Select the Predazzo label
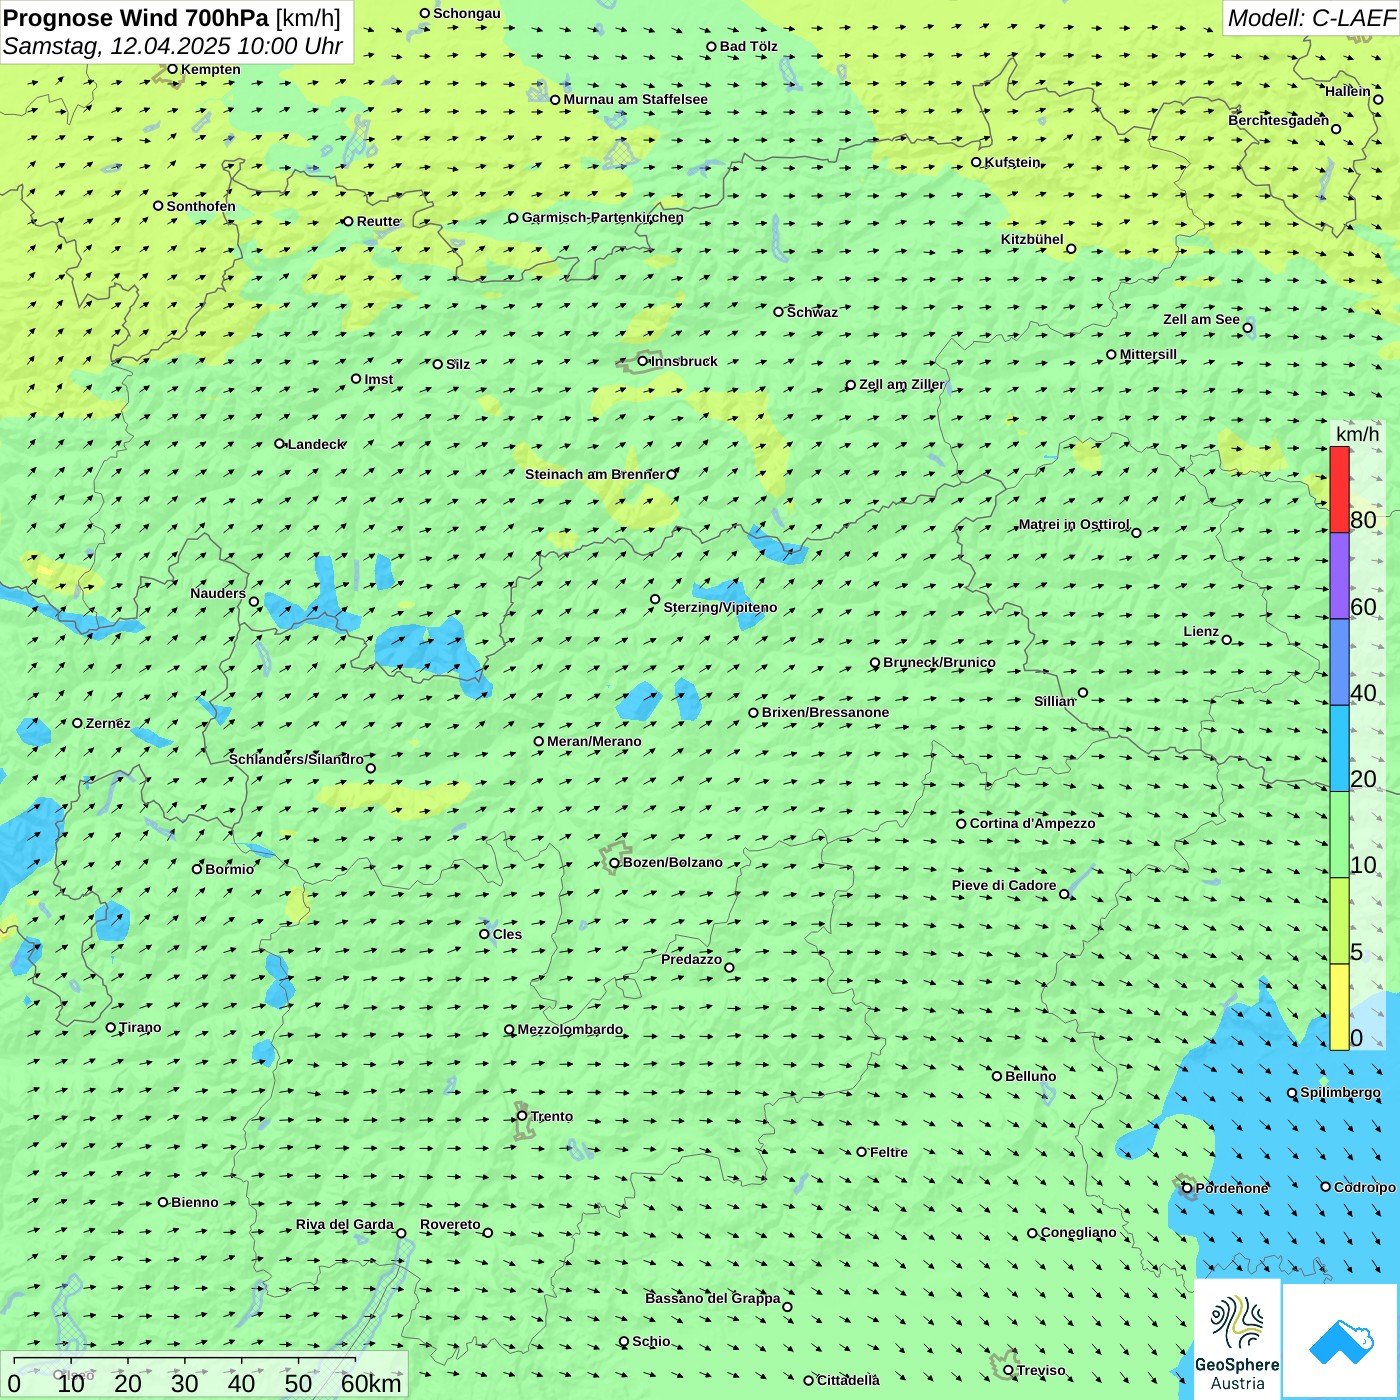The height and width of the screenshot is (1400, 1400). pos(691,959)
